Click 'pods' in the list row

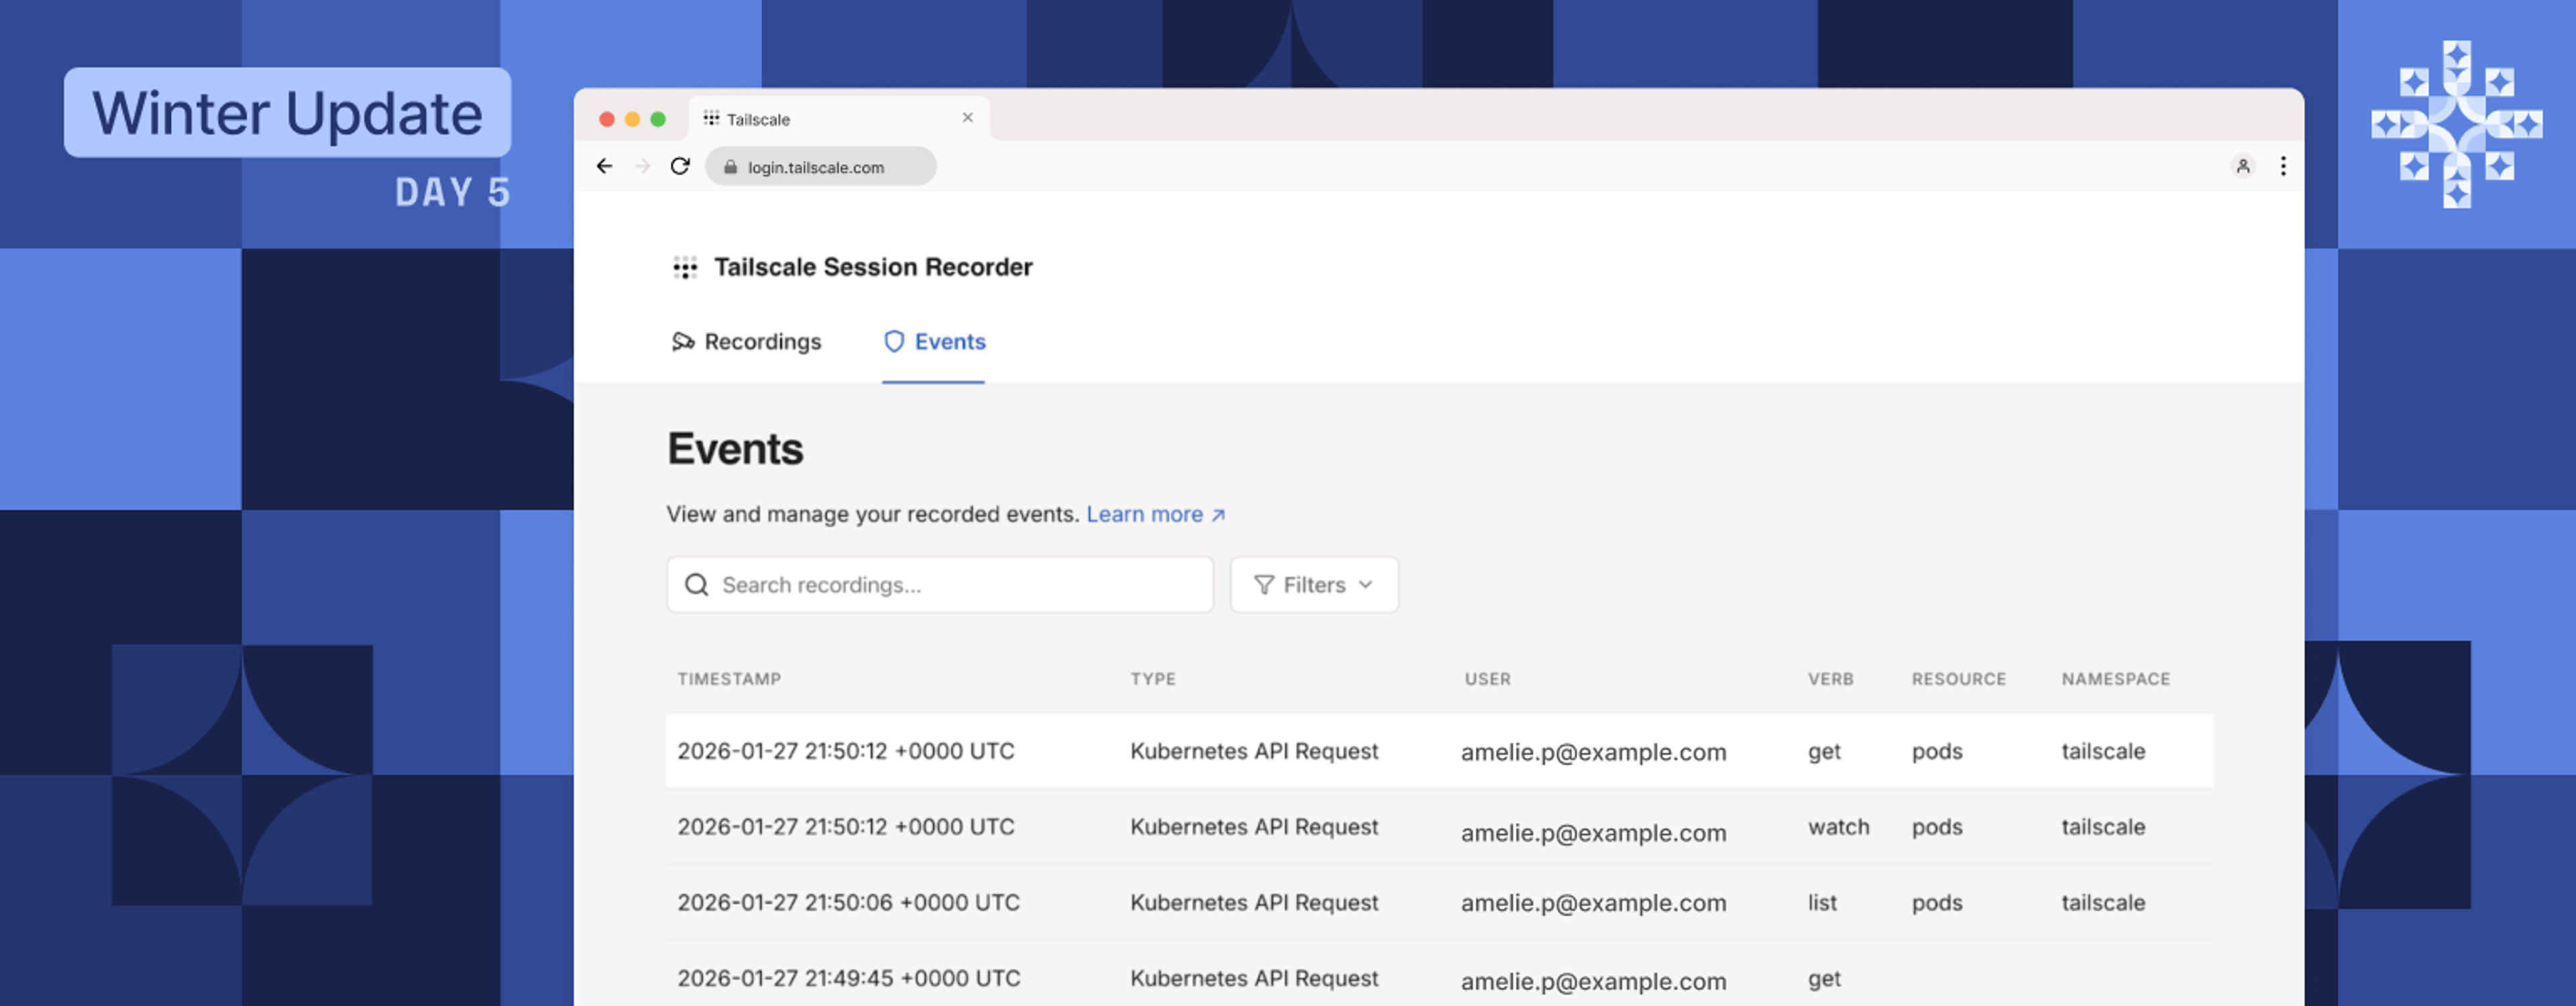1937,903
